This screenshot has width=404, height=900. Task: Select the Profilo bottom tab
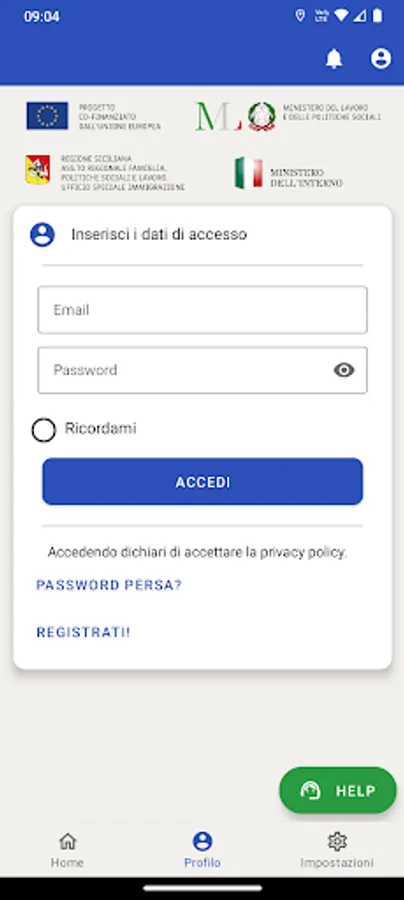[202, 850]
